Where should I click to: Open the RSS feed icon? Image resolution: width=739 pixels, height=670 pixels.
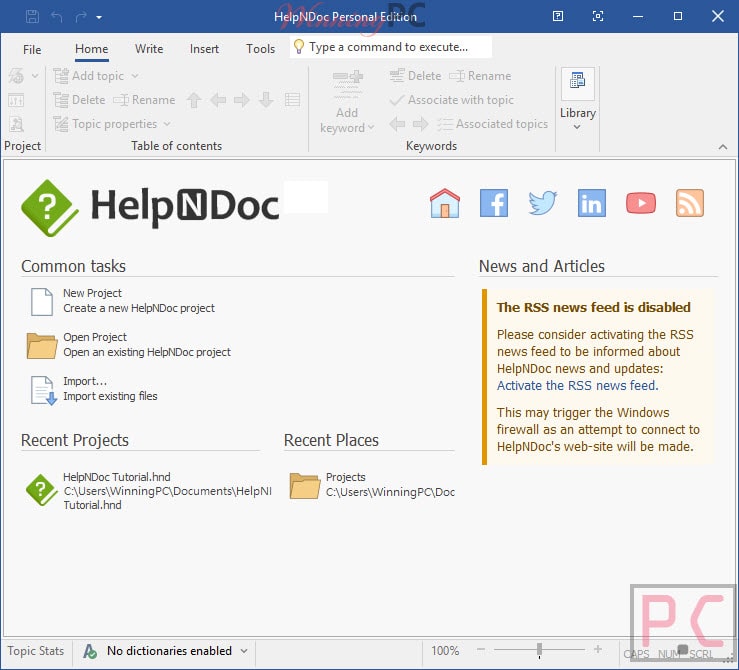(690, 203)
